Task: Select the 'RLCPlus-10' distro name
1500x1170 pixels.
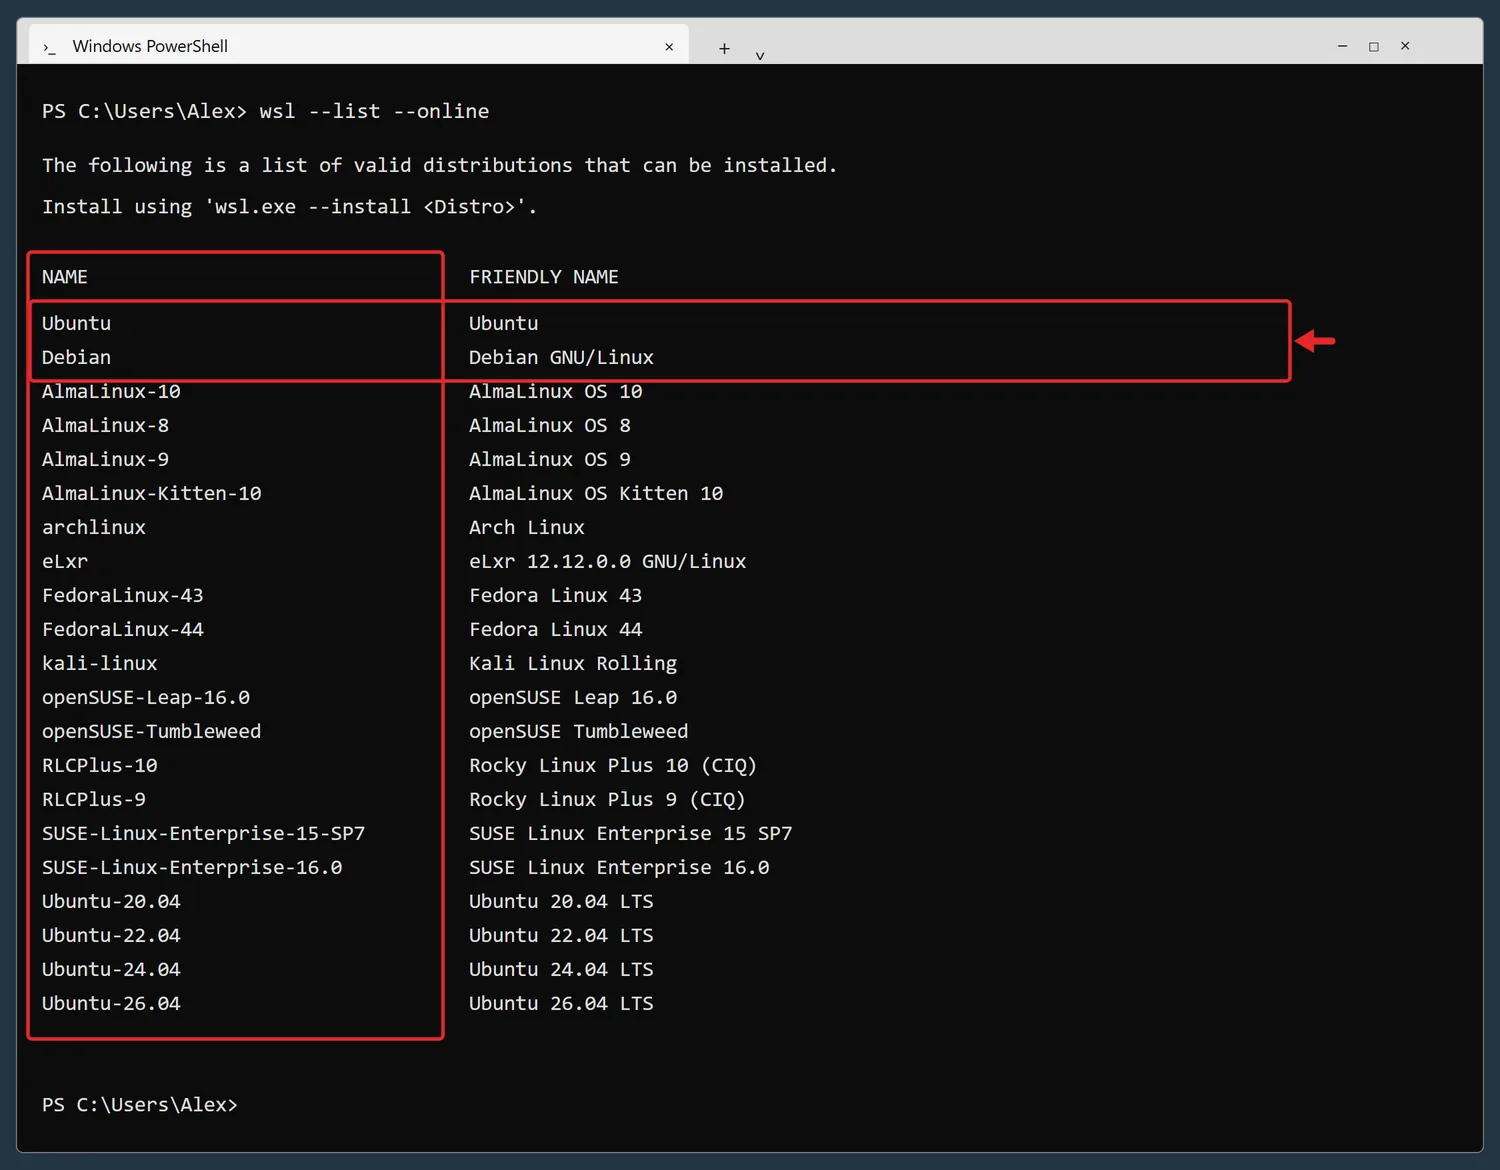Action: [100, 765]
